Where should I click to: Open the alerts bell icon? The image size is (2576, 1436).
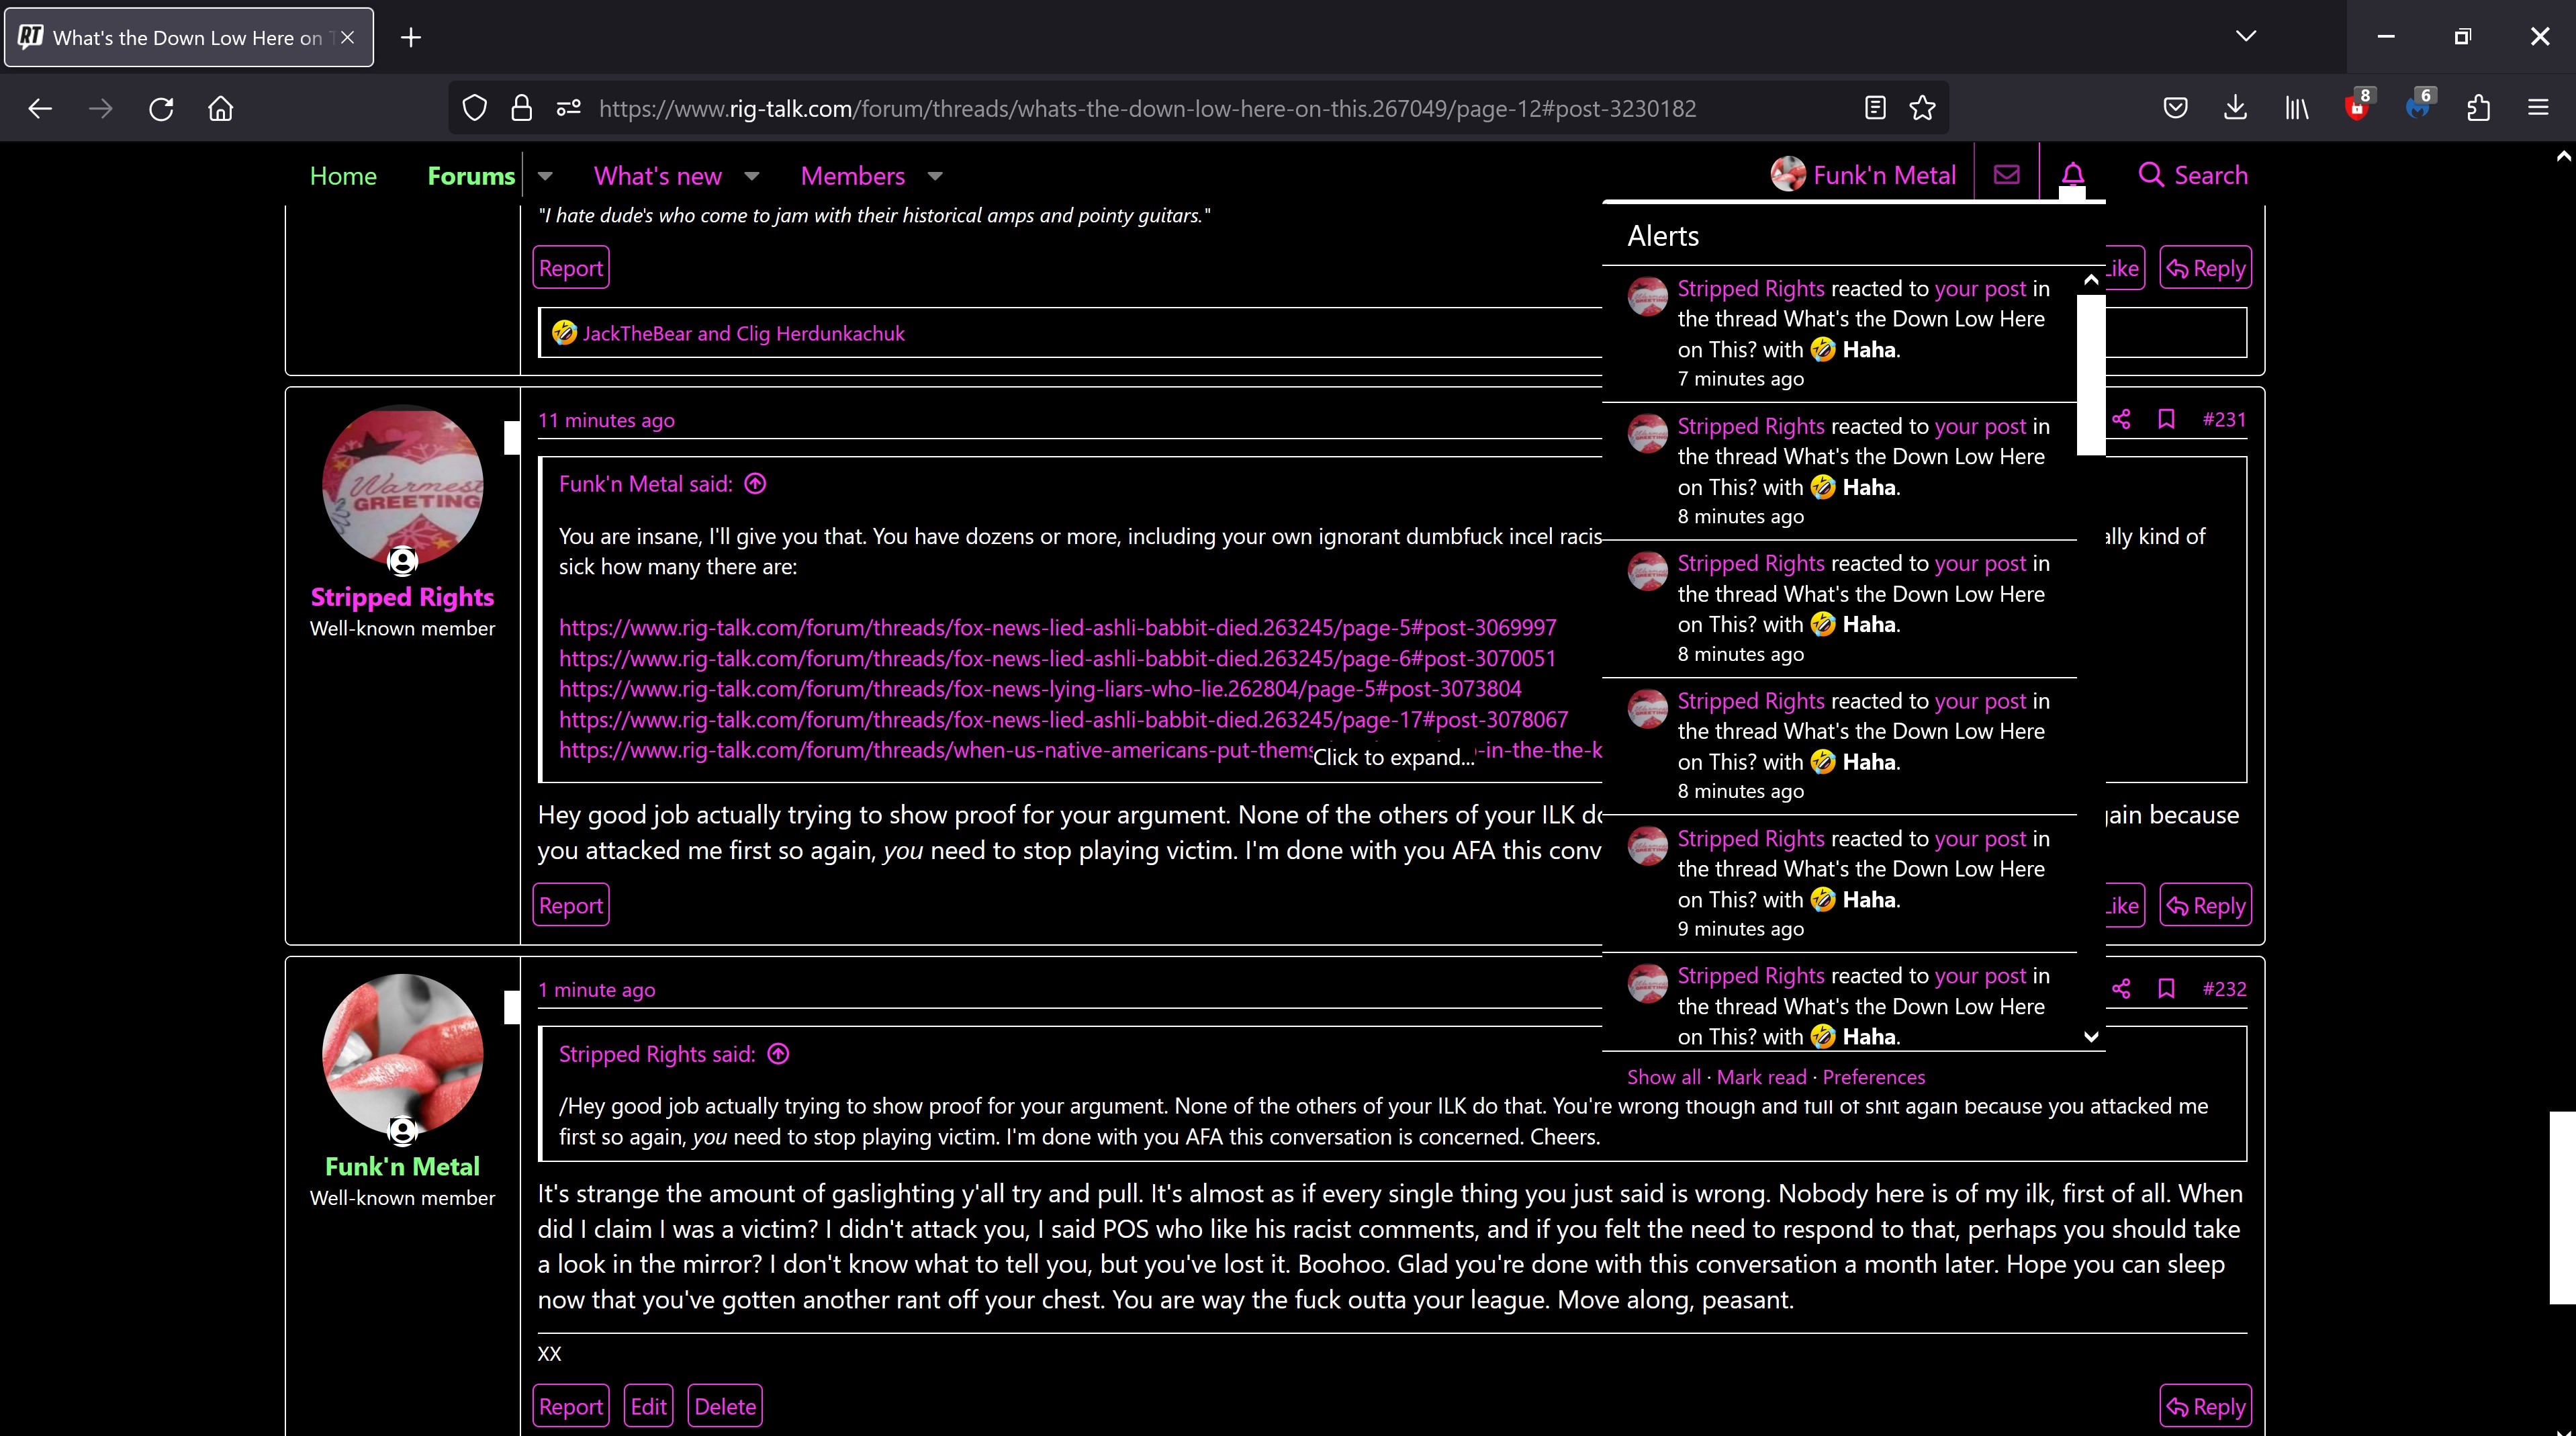(x=2072, y=175)
